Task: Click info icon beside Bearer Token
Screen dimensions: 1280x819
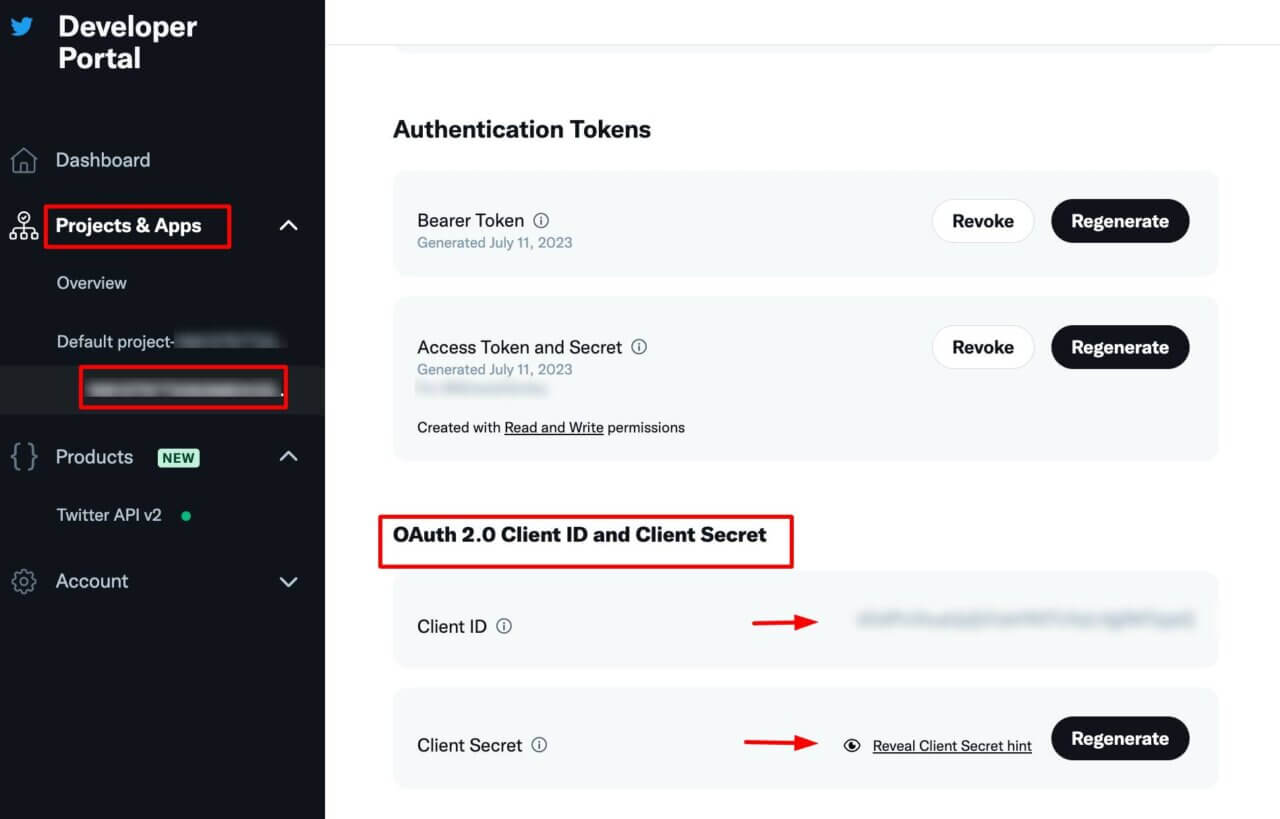Action: pyautogui.click(x=541, y=221)
